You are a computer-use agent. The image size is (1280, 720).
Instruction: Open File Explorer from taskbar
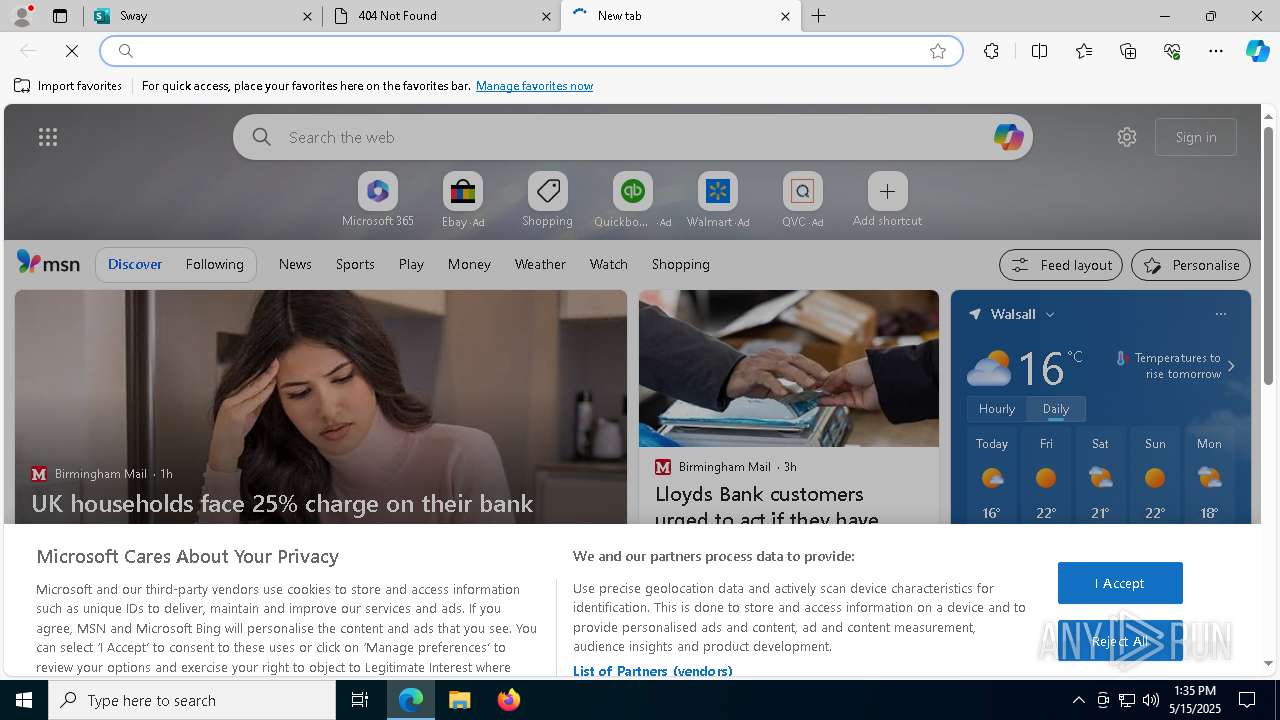coord(459,700)
